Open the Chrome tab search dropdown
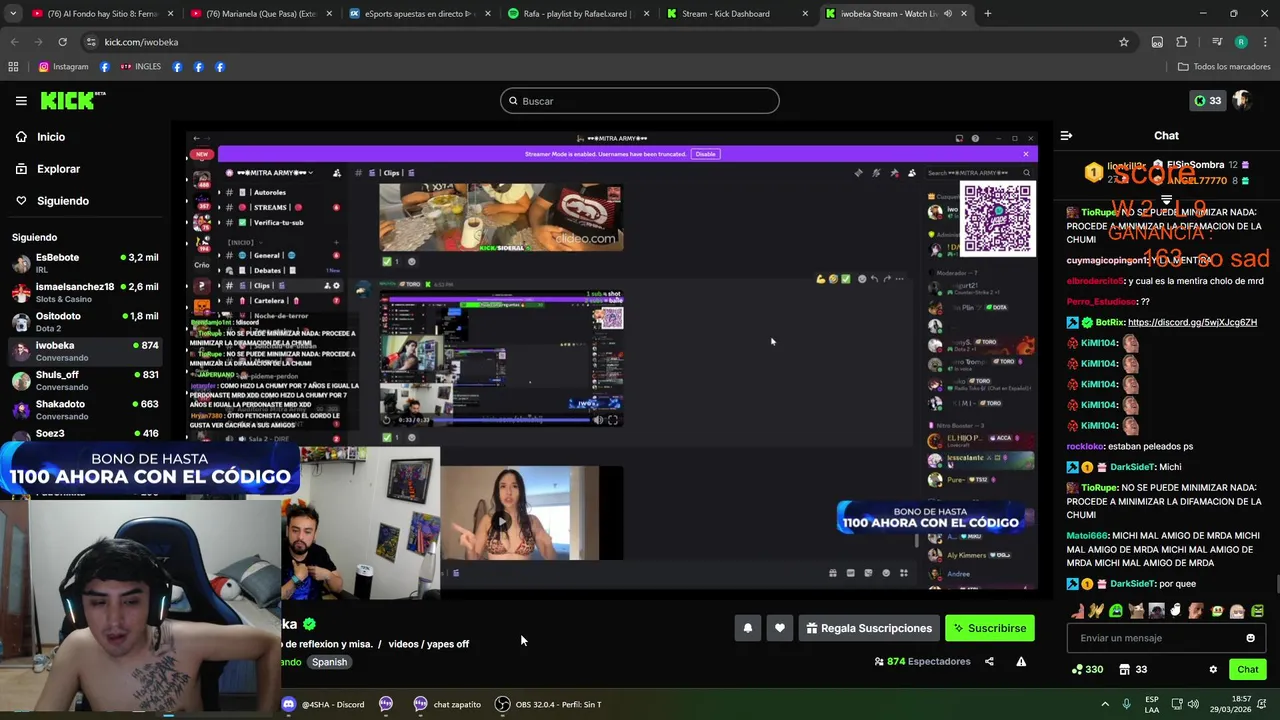Screen dimensions: 1280x720 14,14
